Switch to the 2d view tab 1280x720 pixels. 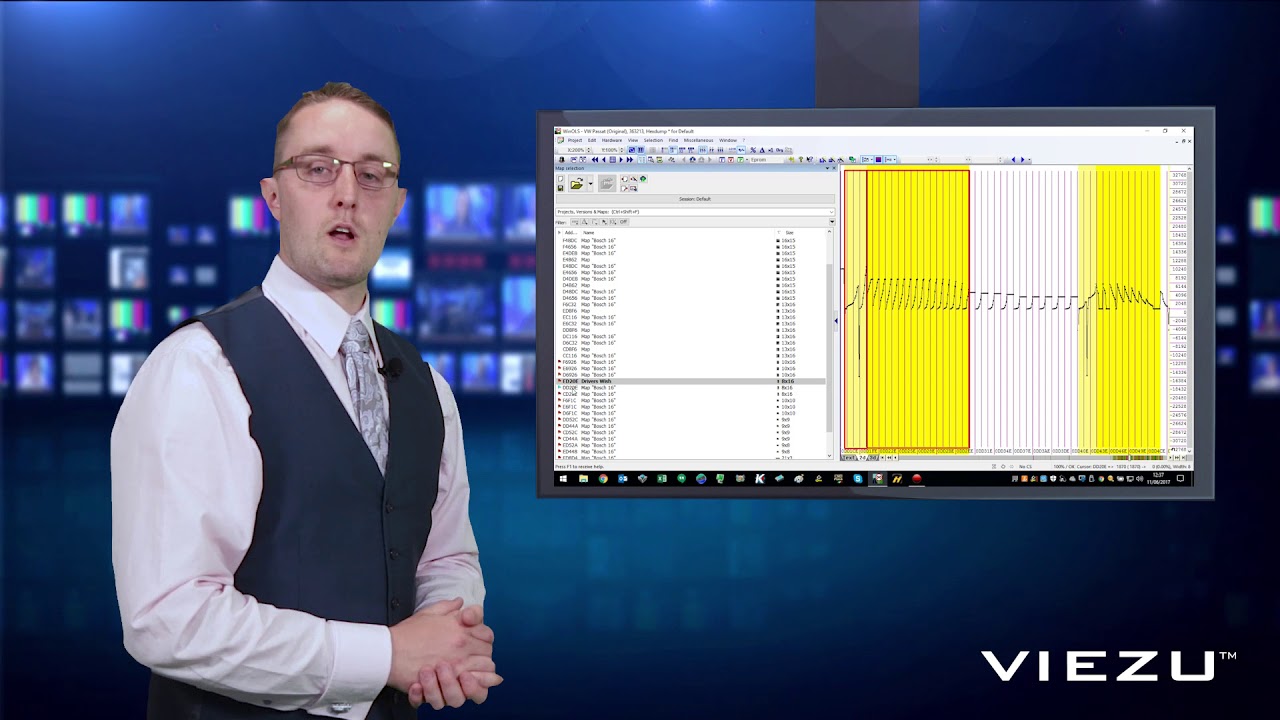[x=863, y=457]
